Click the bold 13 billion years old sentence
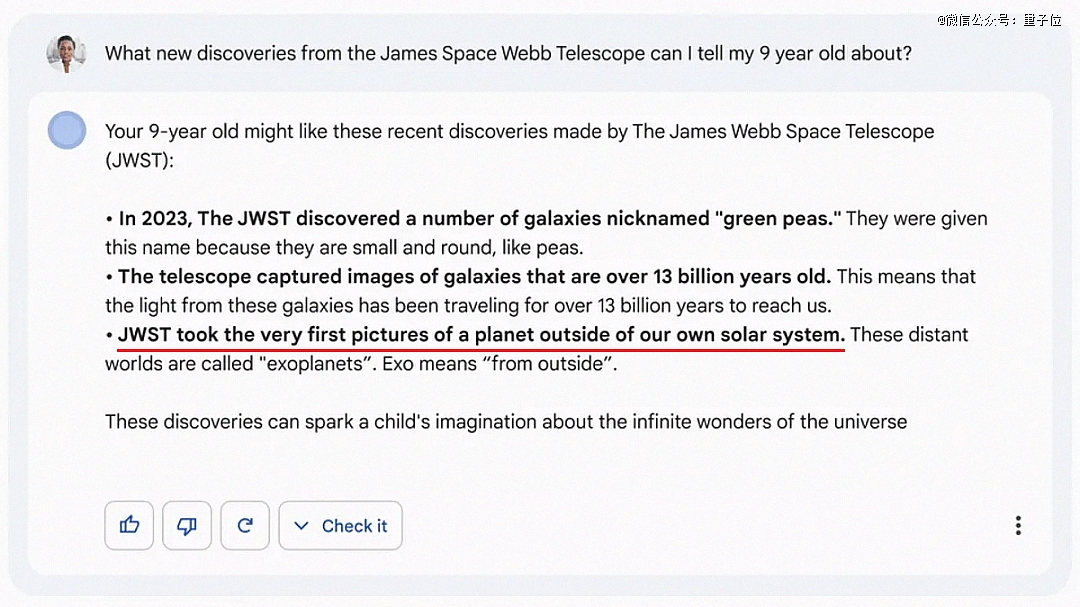The image size is (1080, 607). (x=474, y=277)
